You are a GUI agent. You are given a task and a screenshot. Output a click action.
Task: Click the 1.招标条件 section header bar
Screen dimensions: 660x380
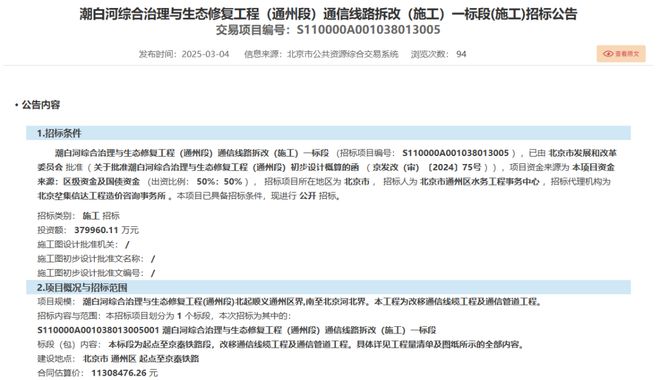pyautogui.click(x=328, y=133)
